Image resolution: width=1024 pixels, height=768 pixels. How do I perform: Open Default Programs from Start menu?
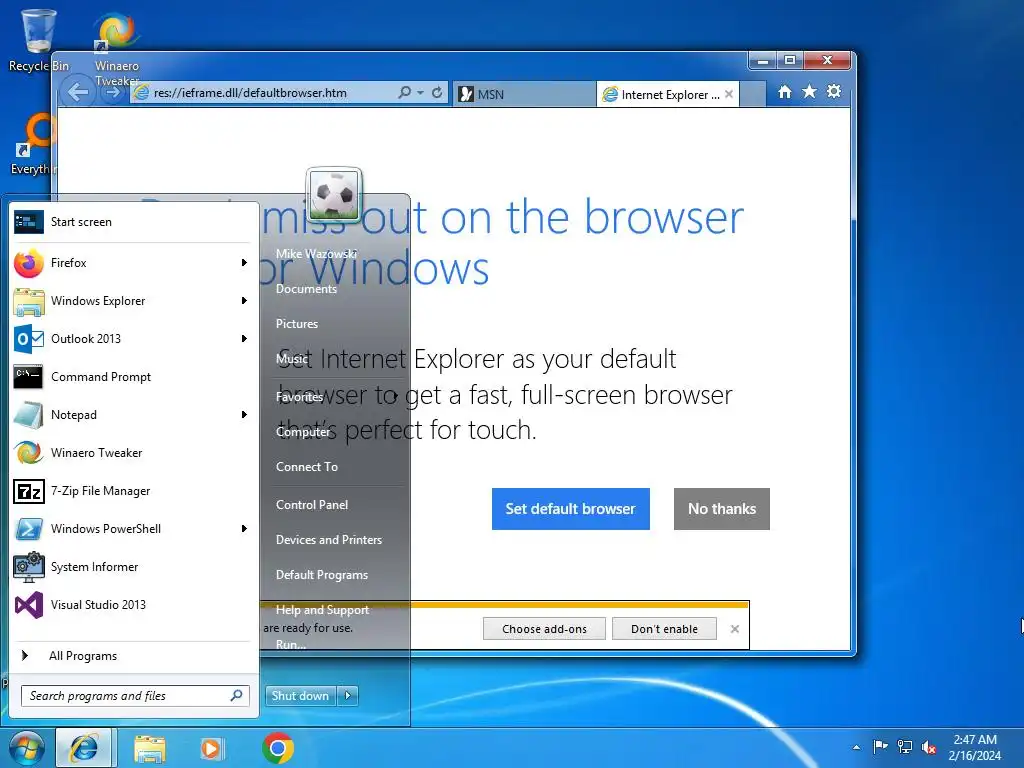tap(322, 575)
